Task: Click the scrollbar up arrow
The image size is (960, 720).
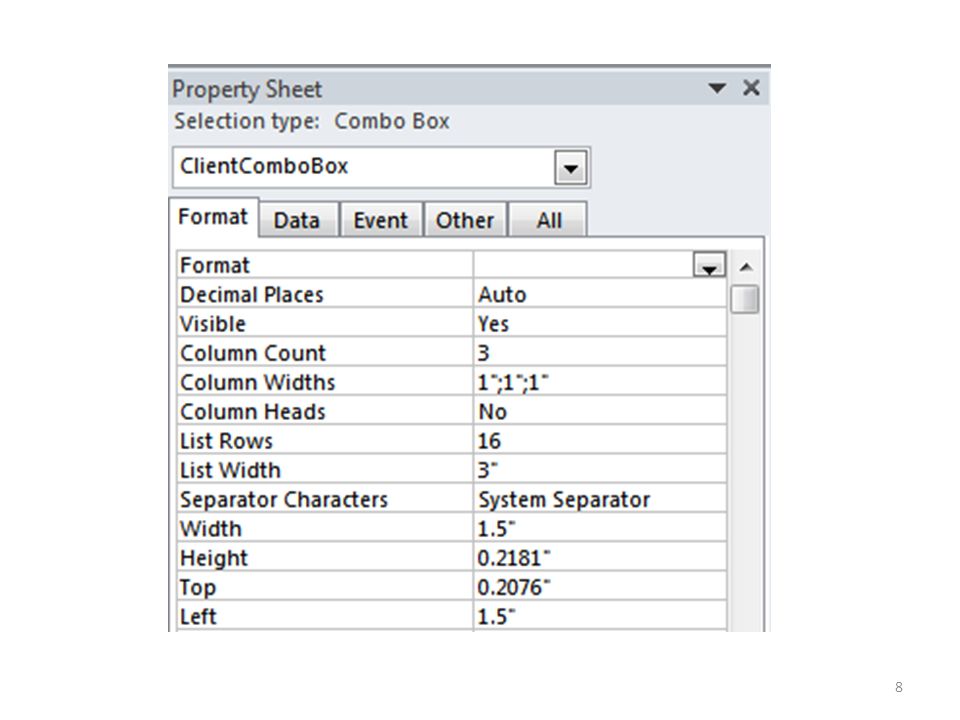Action: coord(745,267)
